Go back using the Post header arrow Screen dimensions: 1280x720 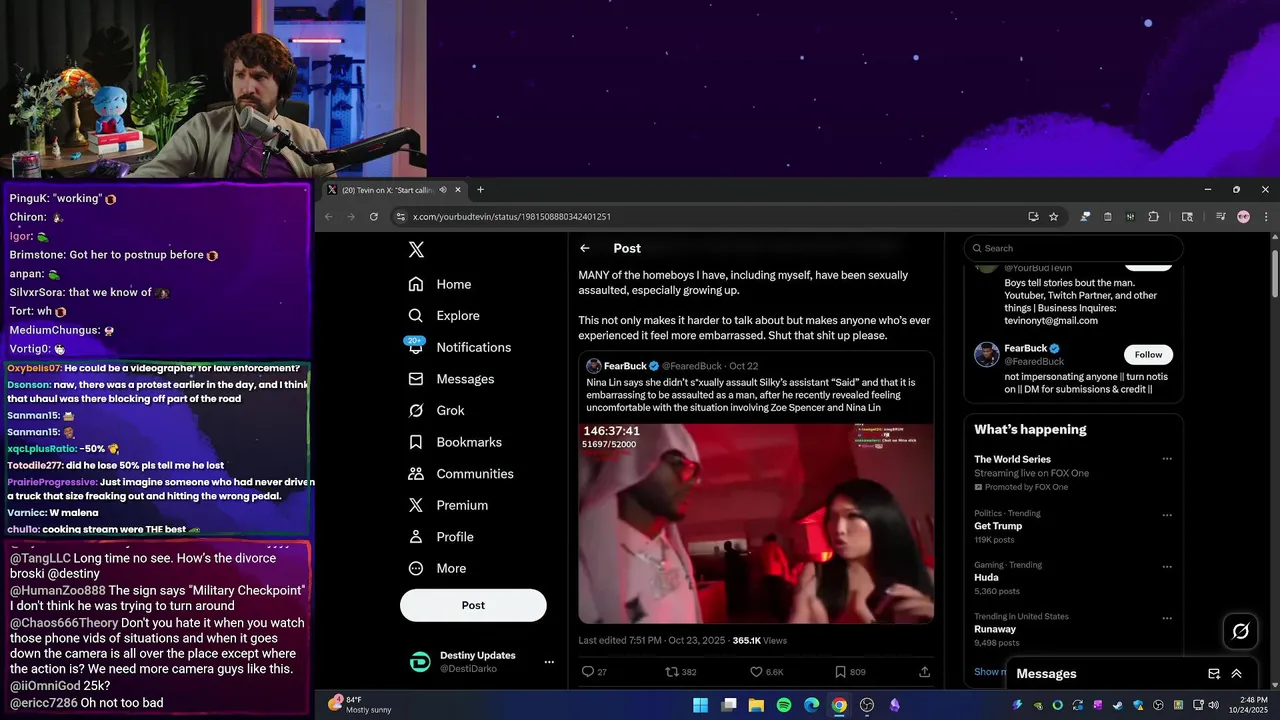(585, 248)
